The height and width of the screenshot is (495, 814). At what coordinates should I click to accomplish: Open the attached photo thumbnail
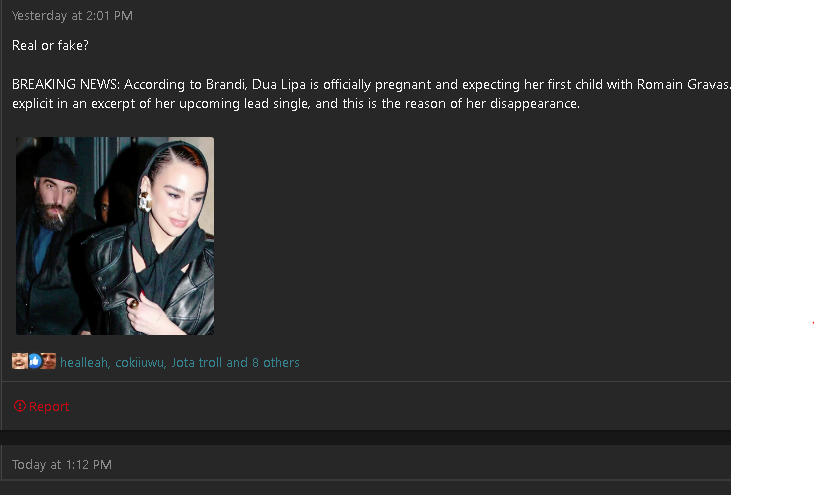[x=115, y=236]
